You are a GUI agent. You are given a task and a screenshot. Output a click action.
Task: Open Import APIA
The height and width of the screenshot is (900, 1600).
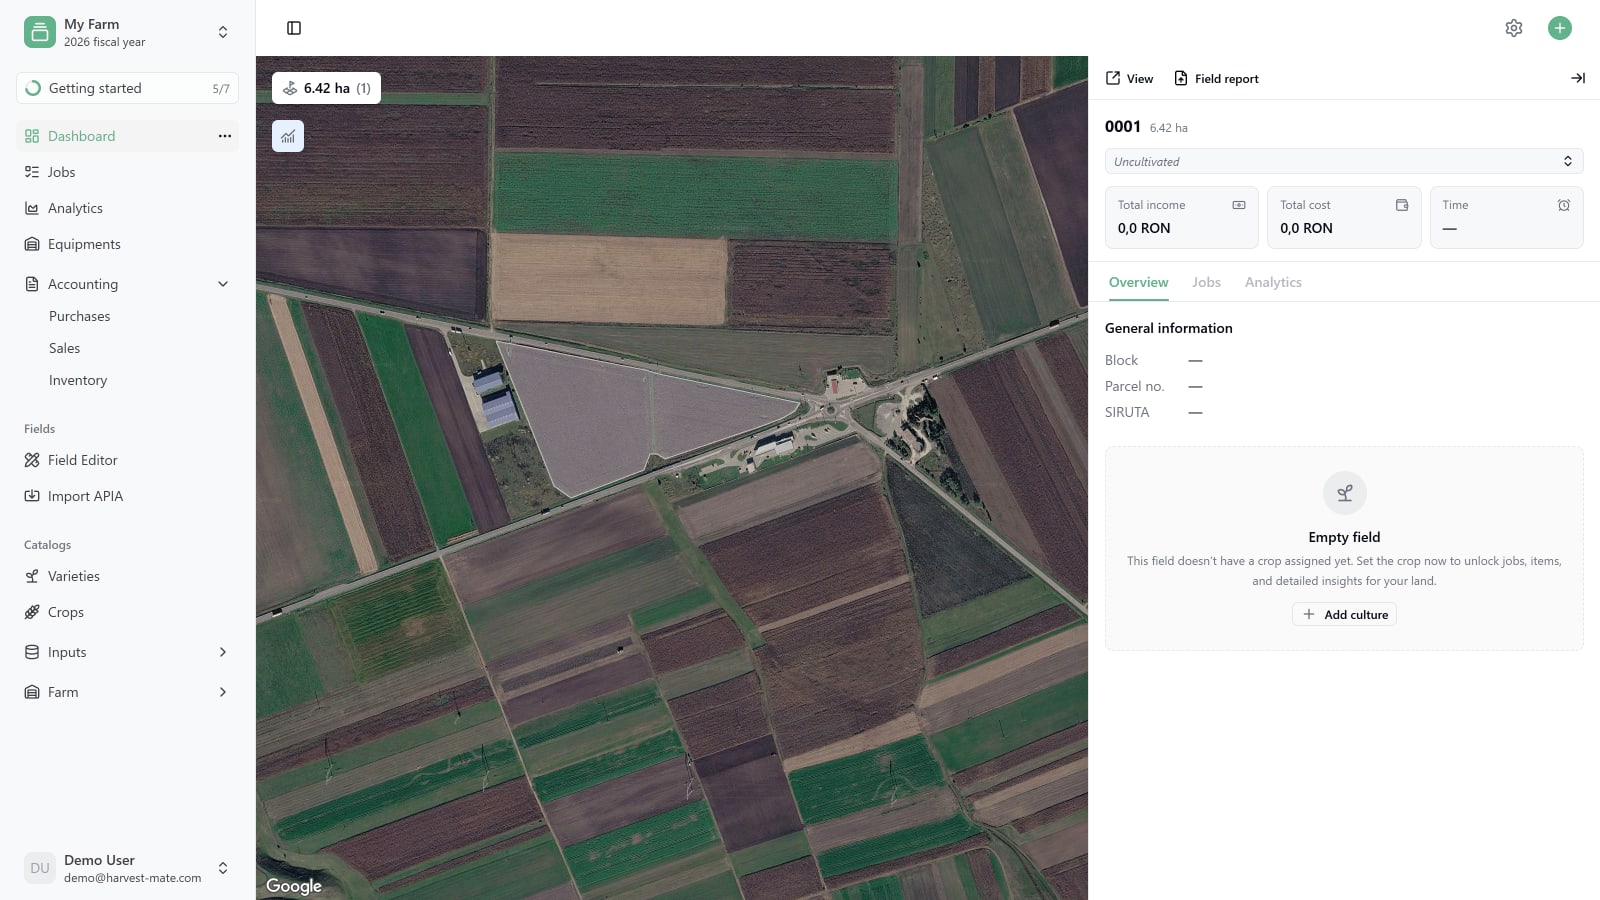click(128, 496)
